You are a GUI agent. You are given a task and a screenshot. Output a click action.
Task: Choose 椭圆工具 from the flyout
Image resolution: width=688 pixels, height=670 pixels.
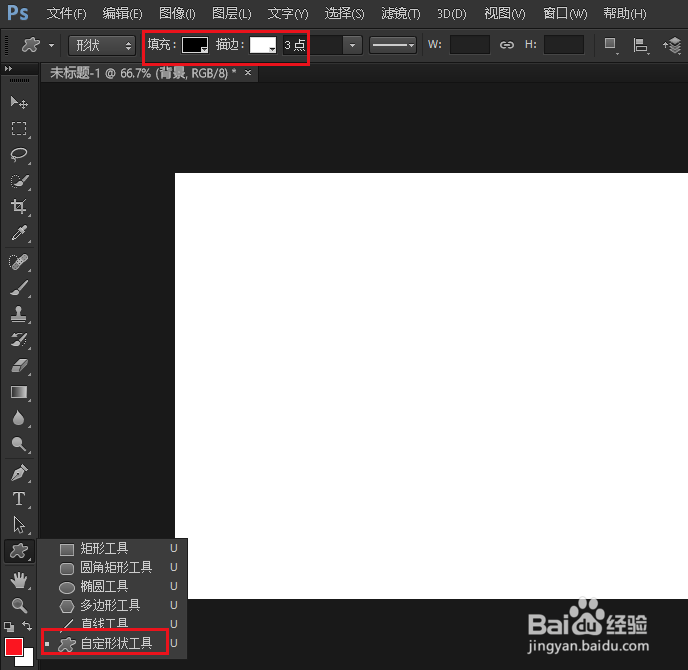click(112, 586)
